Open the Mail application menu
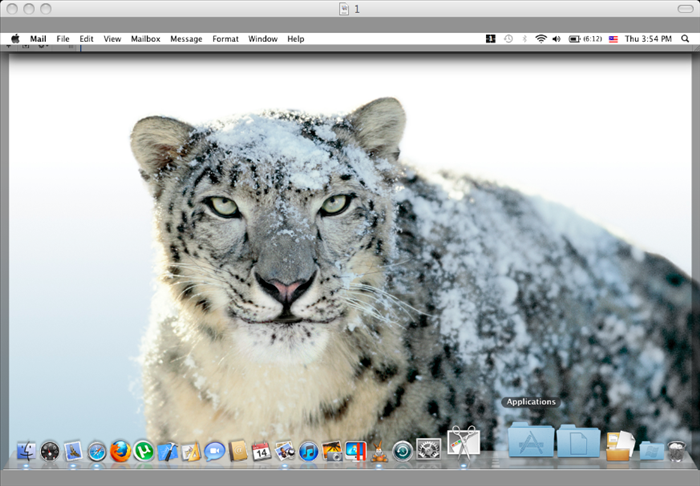This screenshot has width=700, height=486. (38, 39)
